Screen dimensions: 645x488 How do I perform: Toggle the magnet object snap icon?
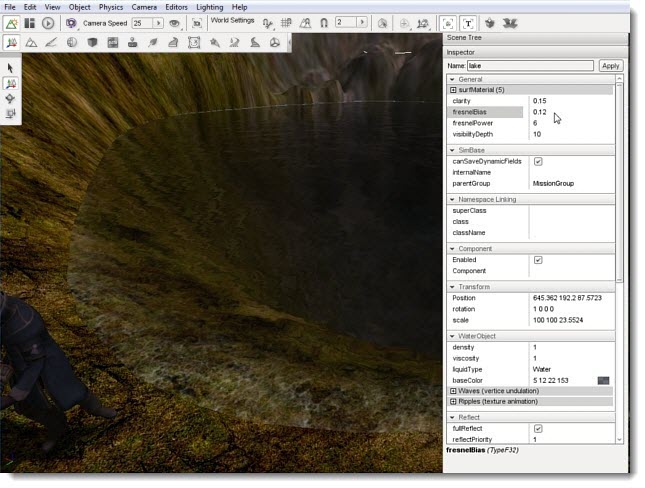(x=324, y=23)
